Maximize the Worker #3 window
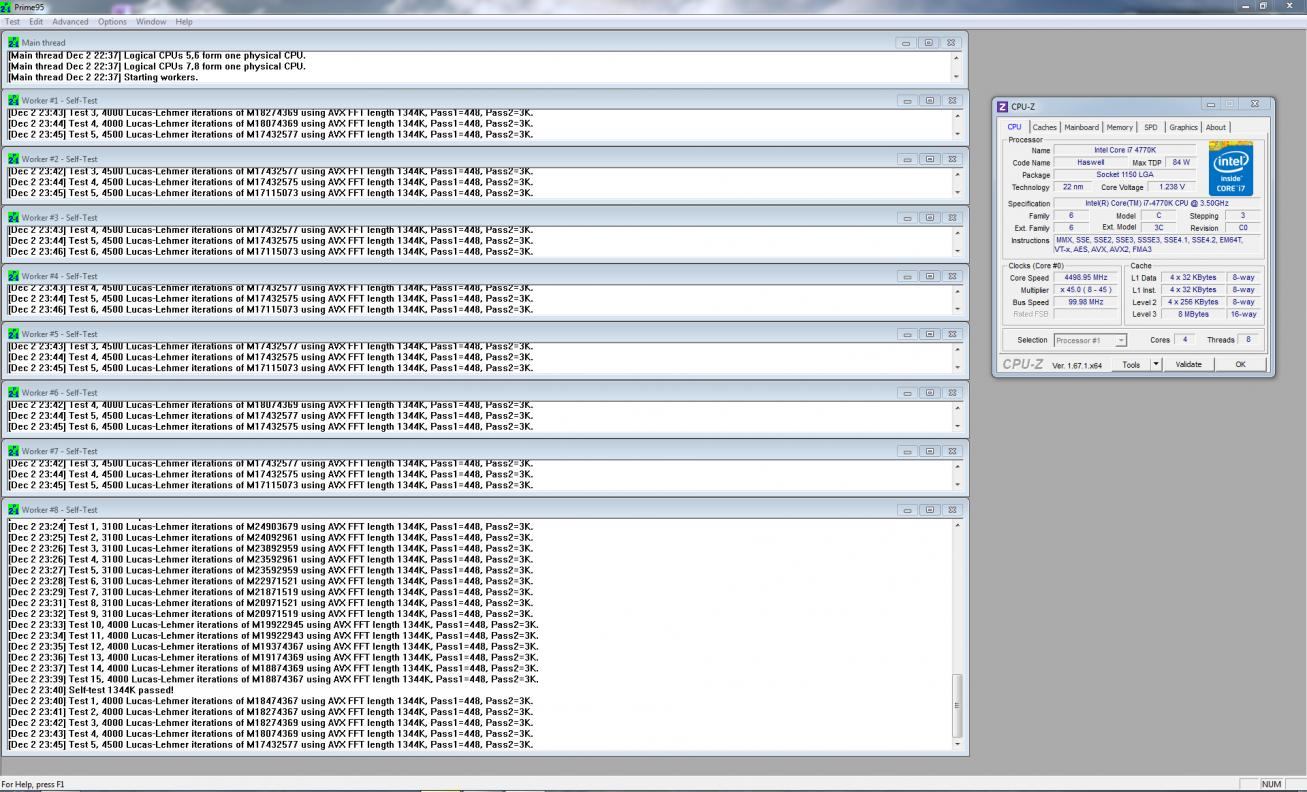Image resolution: width=1307 pixels, height=792 pixels. tap(929, 218)
